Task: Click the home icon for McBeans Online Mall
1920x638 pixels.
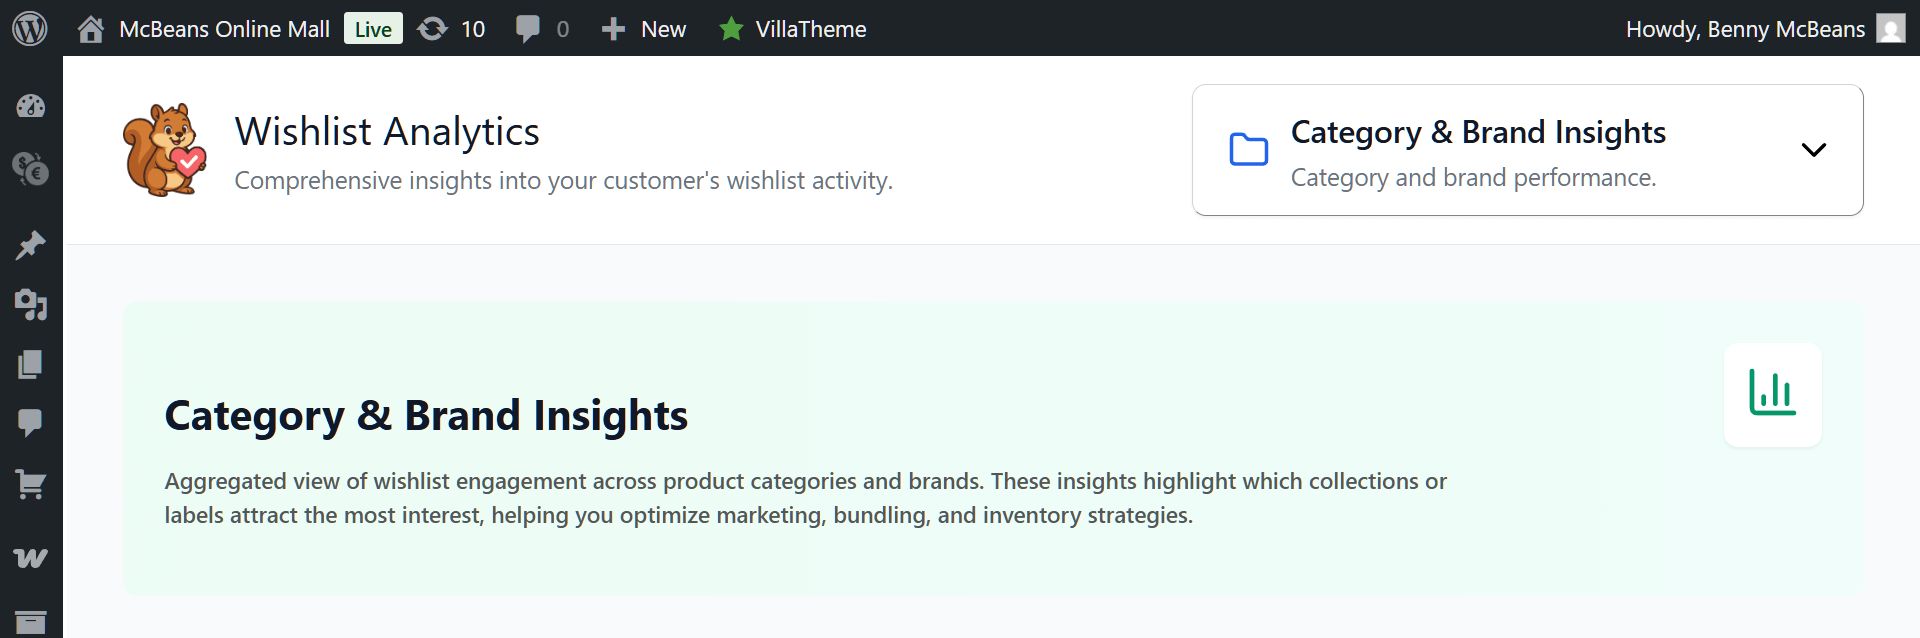Action: (91, 29)
